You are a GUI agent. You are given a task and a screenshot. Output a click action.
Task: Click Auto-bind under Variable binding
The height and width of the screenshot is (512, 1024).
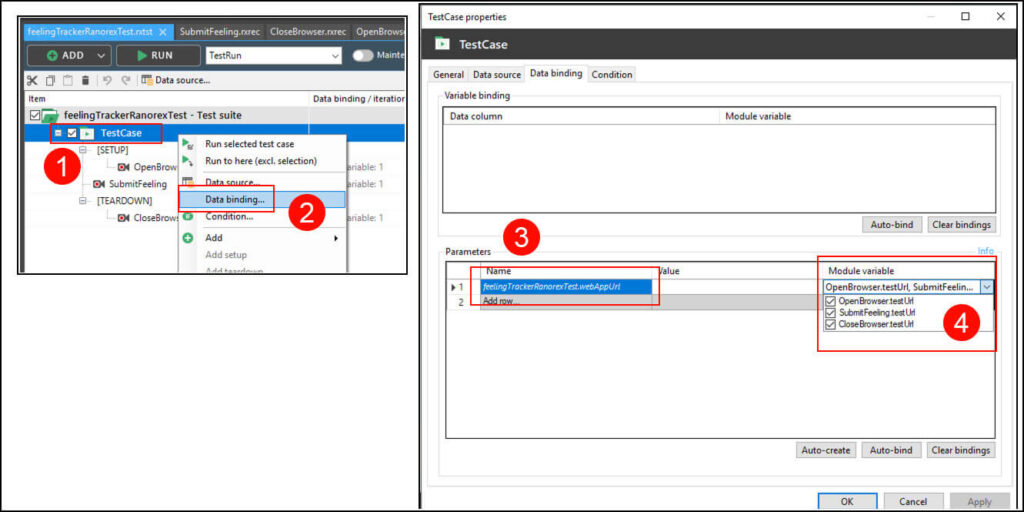891,225
